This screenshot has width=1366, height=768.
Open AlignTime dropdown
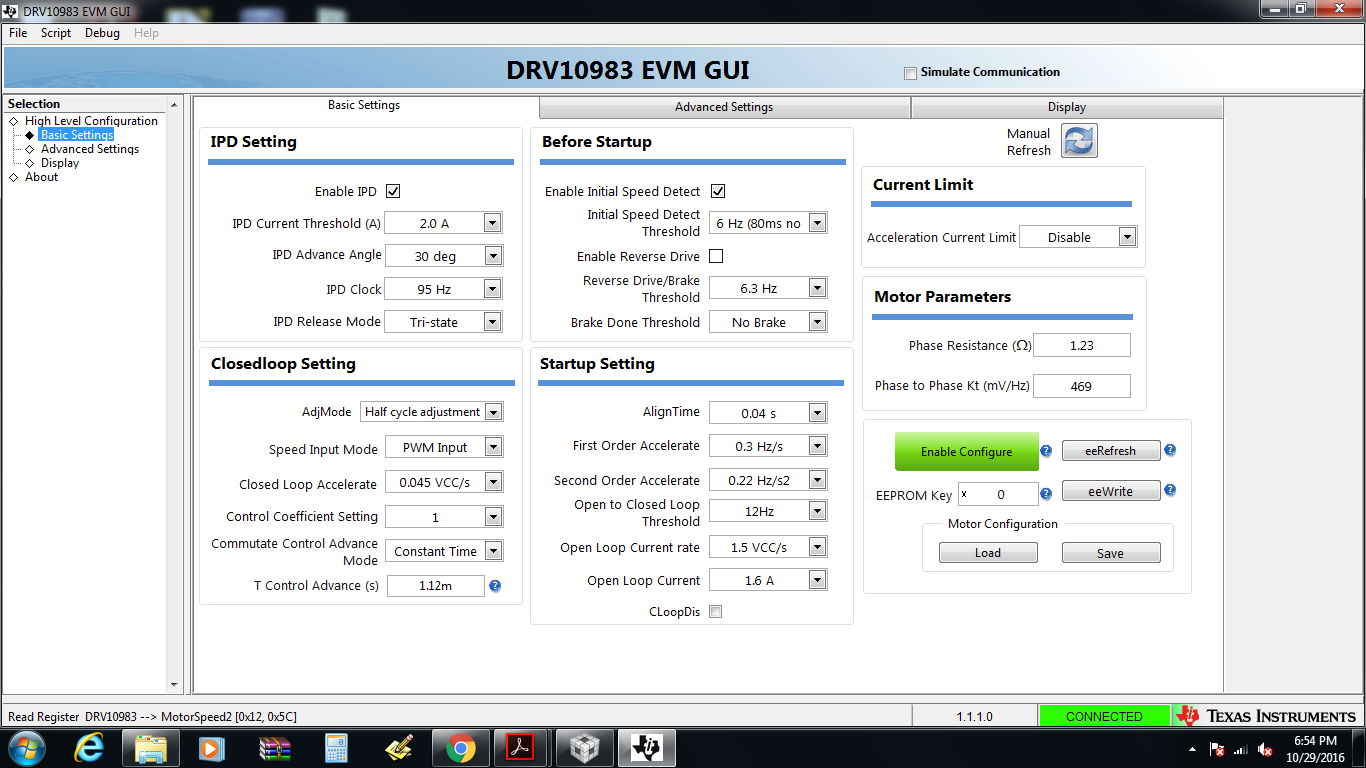(817, 412)
